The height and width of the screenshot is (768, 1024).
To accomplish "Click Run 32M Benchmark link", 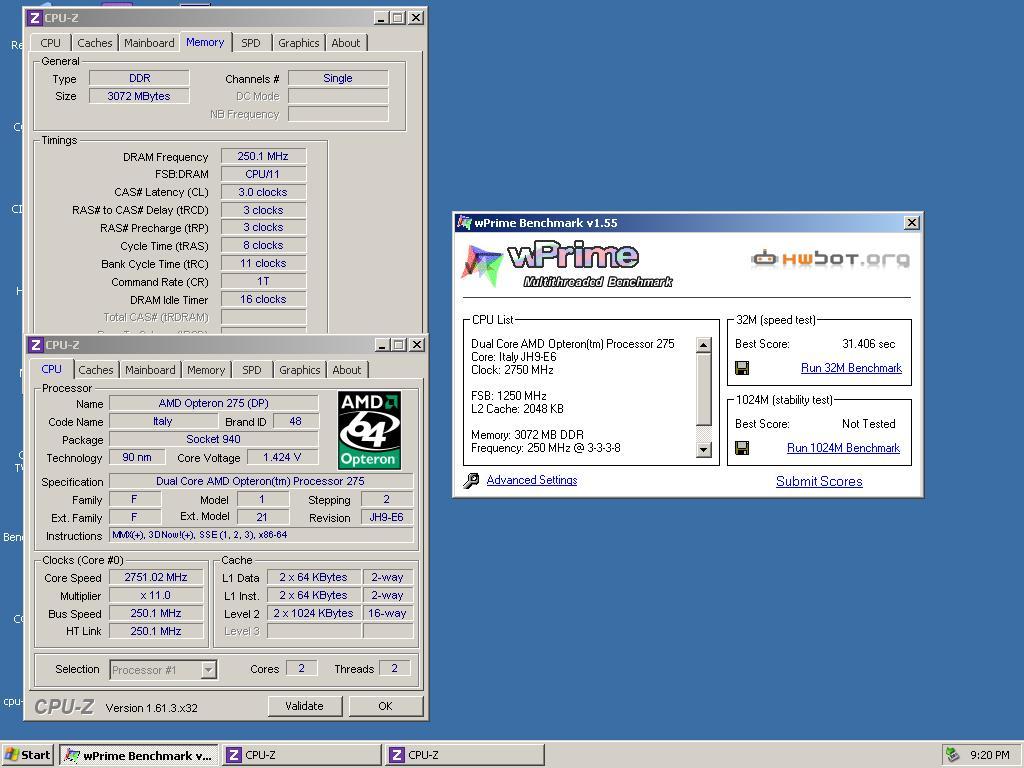I will pos(851,368).
